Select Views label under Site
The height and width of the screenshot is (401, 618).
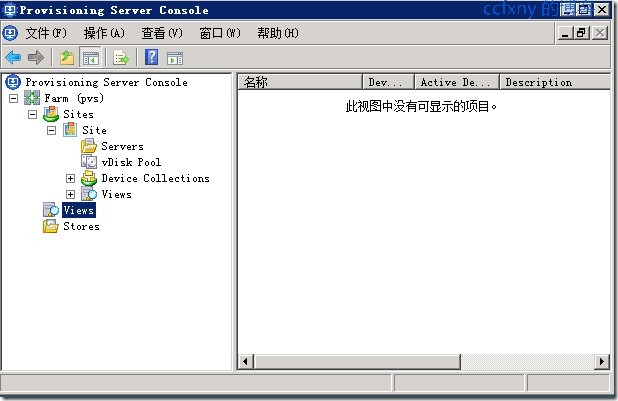click(116, 194)
